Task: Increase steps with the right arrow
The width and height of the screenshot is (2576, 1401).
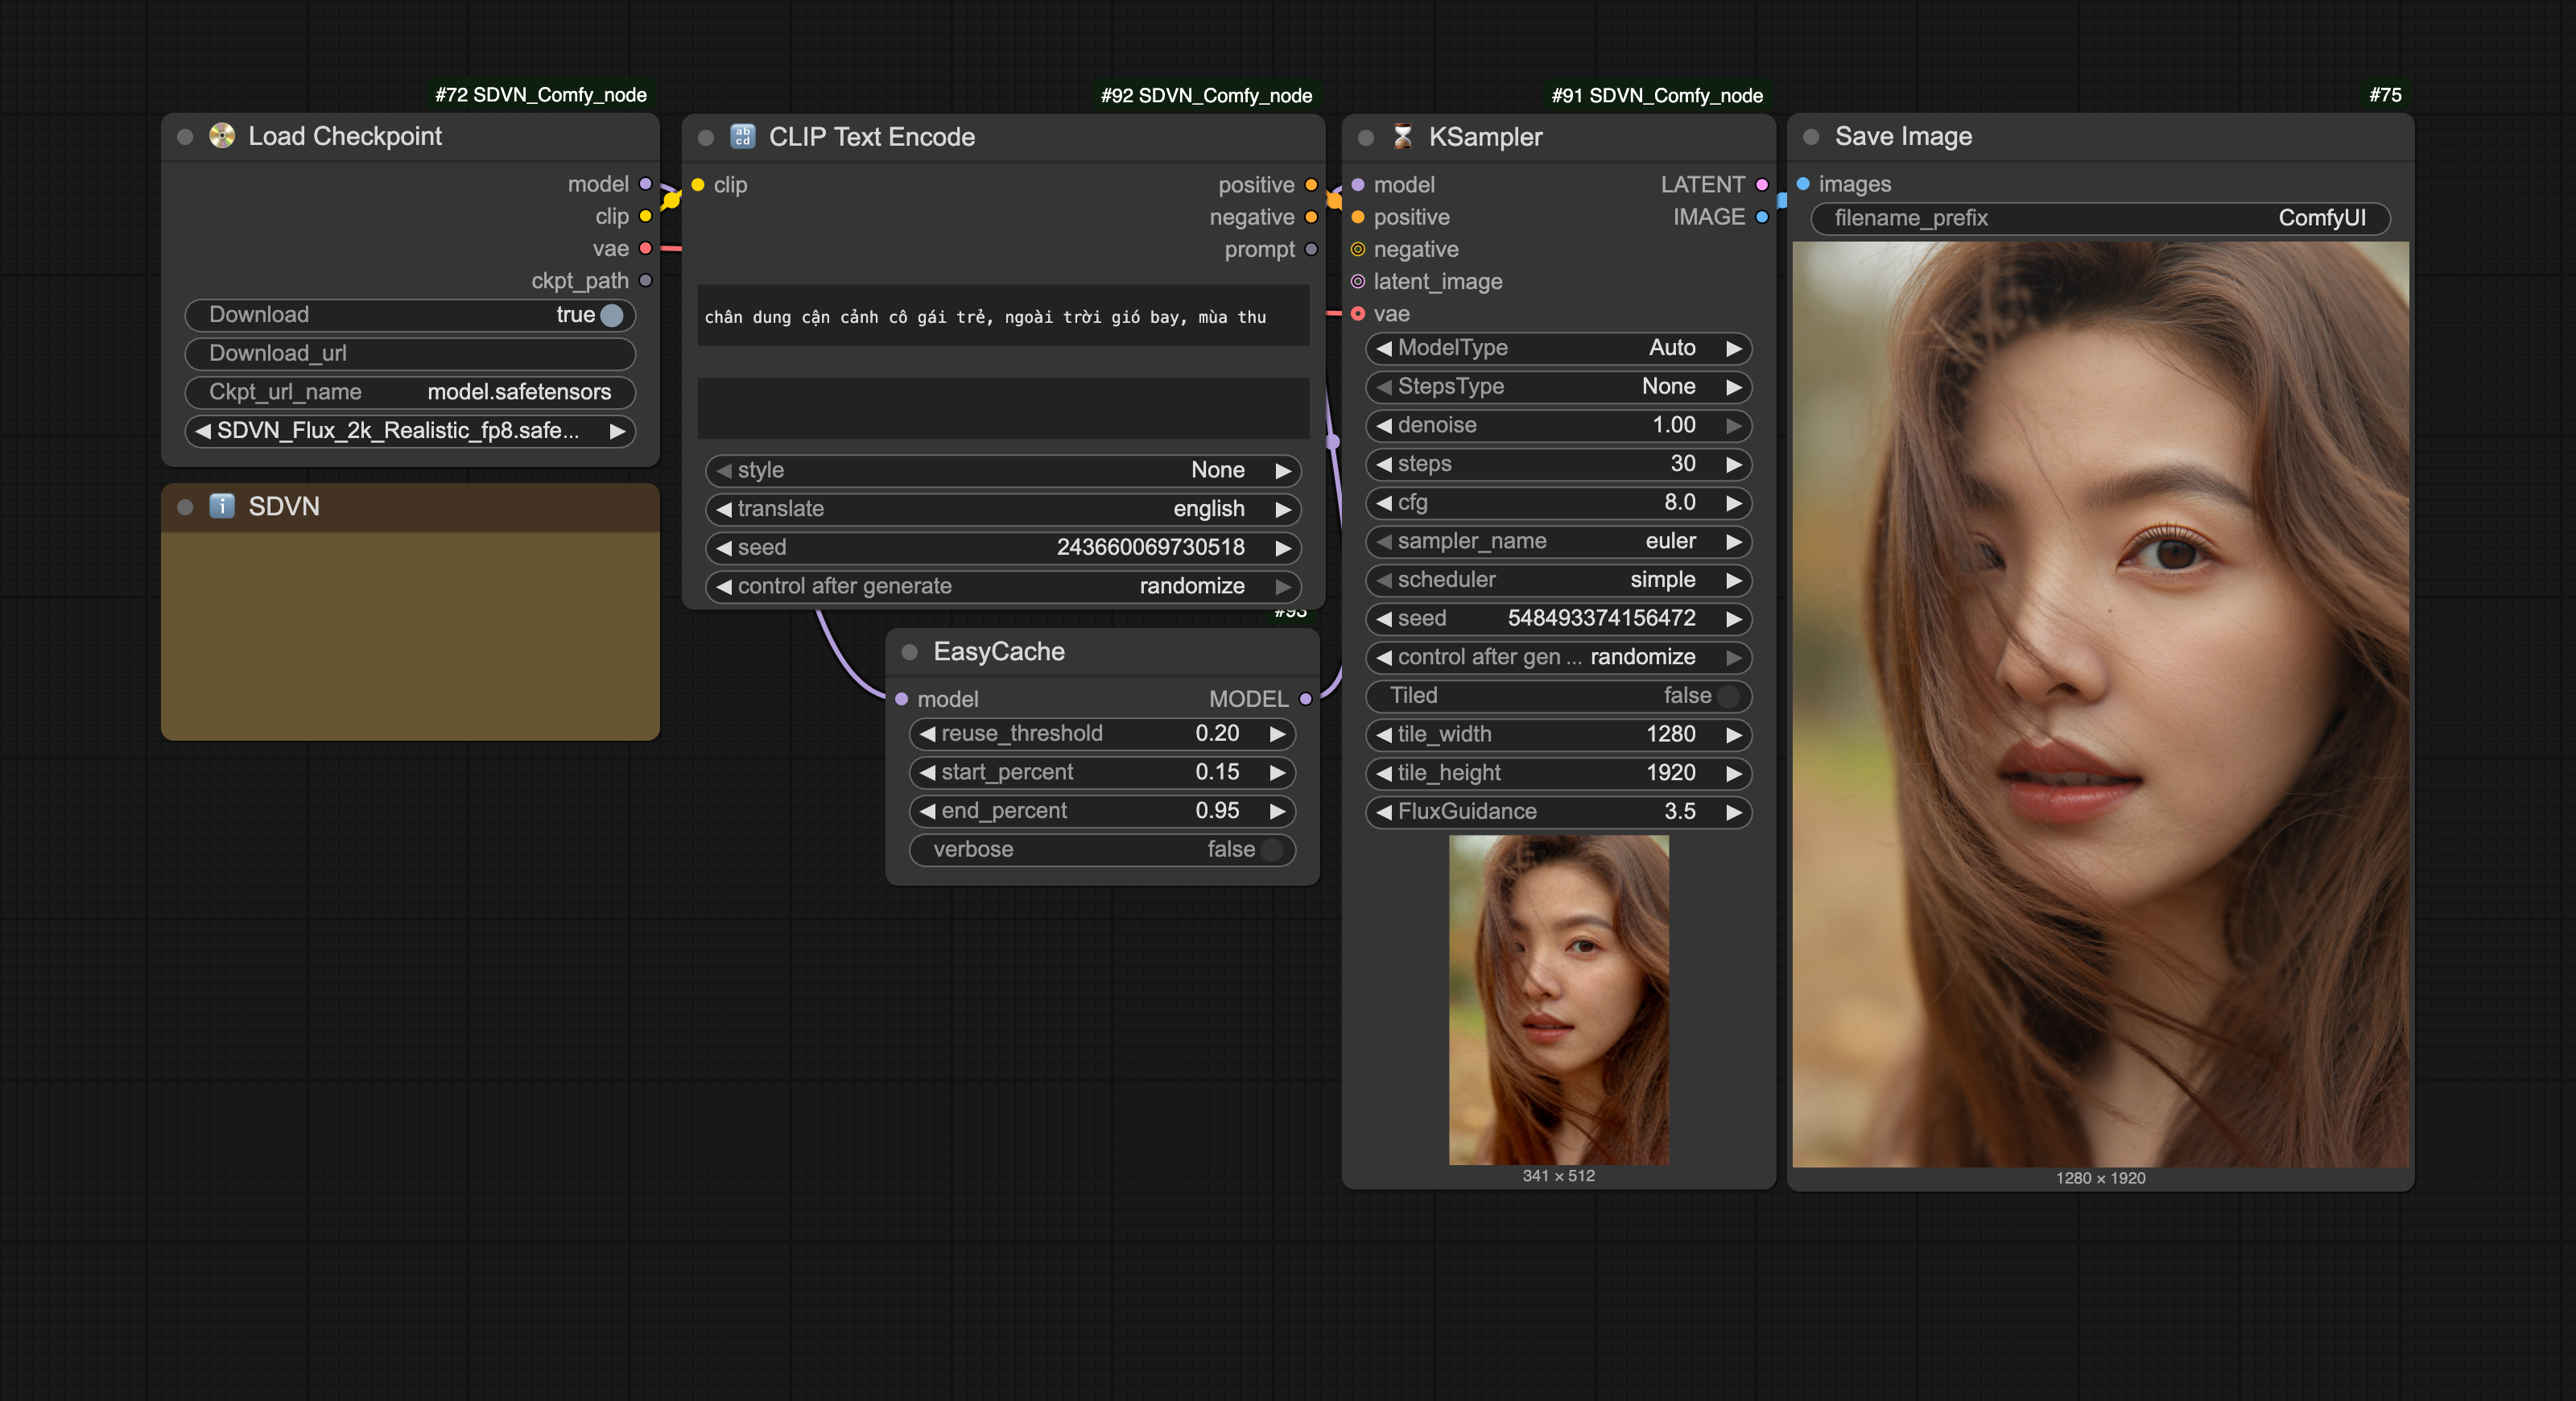Action: (1734, 464)
